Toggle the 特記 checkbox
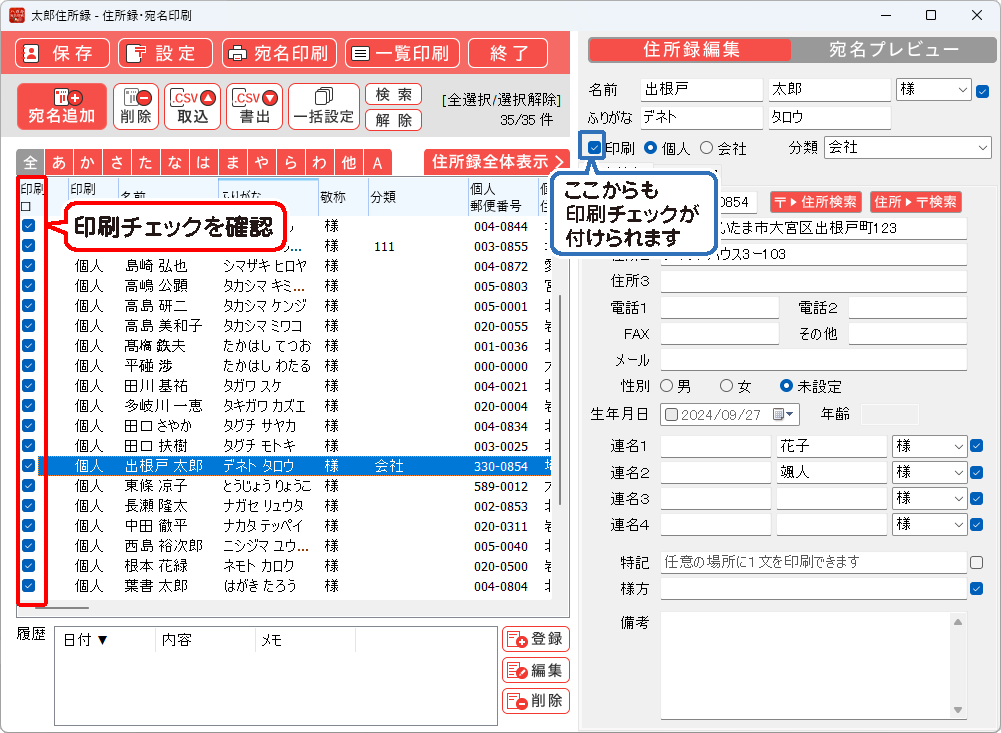 (976, 563)
